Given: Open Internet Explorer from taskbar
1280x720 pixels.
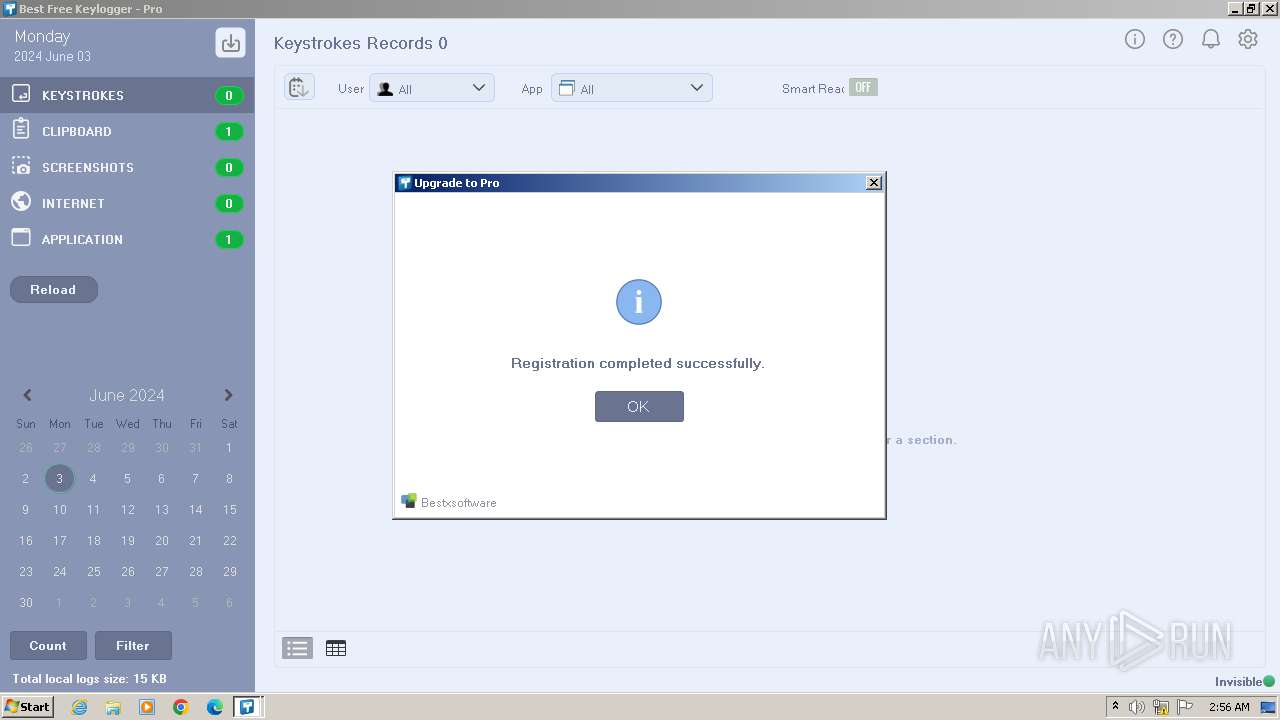Looking at the screenshot, I should point(80,707).
